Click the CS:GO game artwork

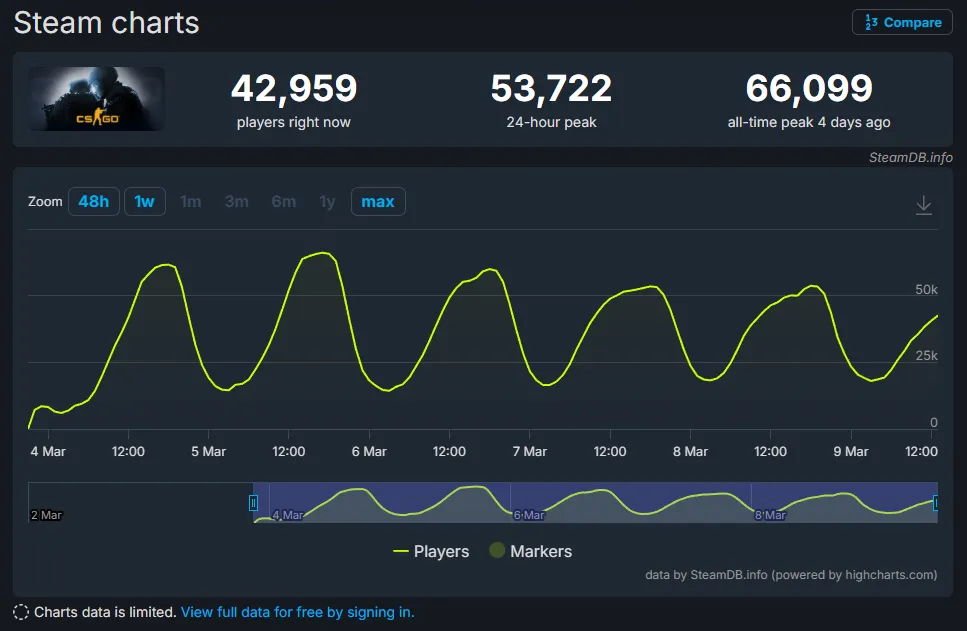(96, 99)
